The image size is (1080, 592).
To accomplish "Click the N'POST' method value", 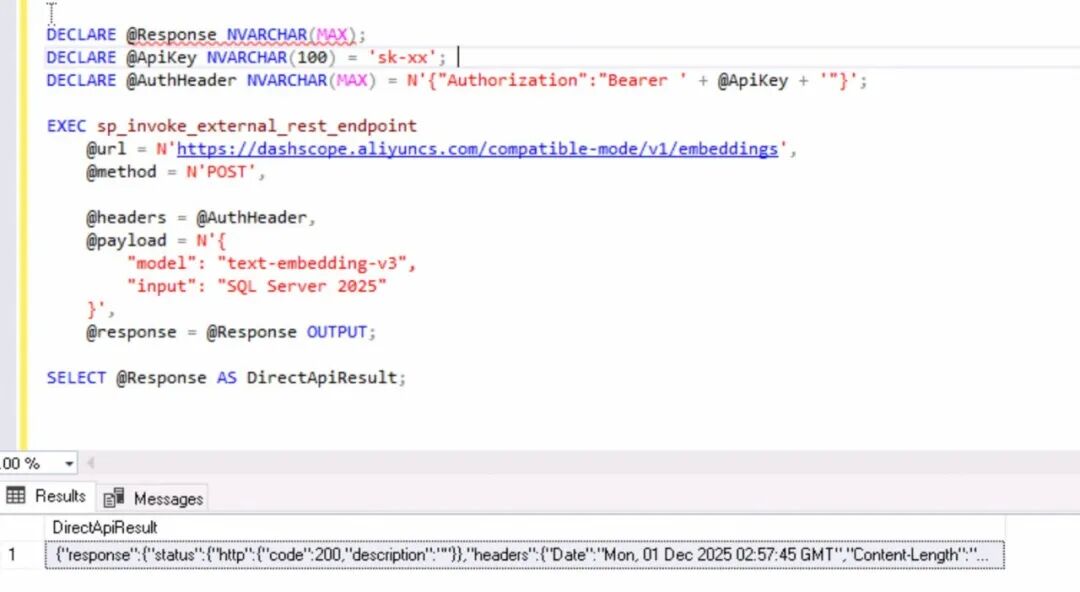I will [x=220, y=172].
